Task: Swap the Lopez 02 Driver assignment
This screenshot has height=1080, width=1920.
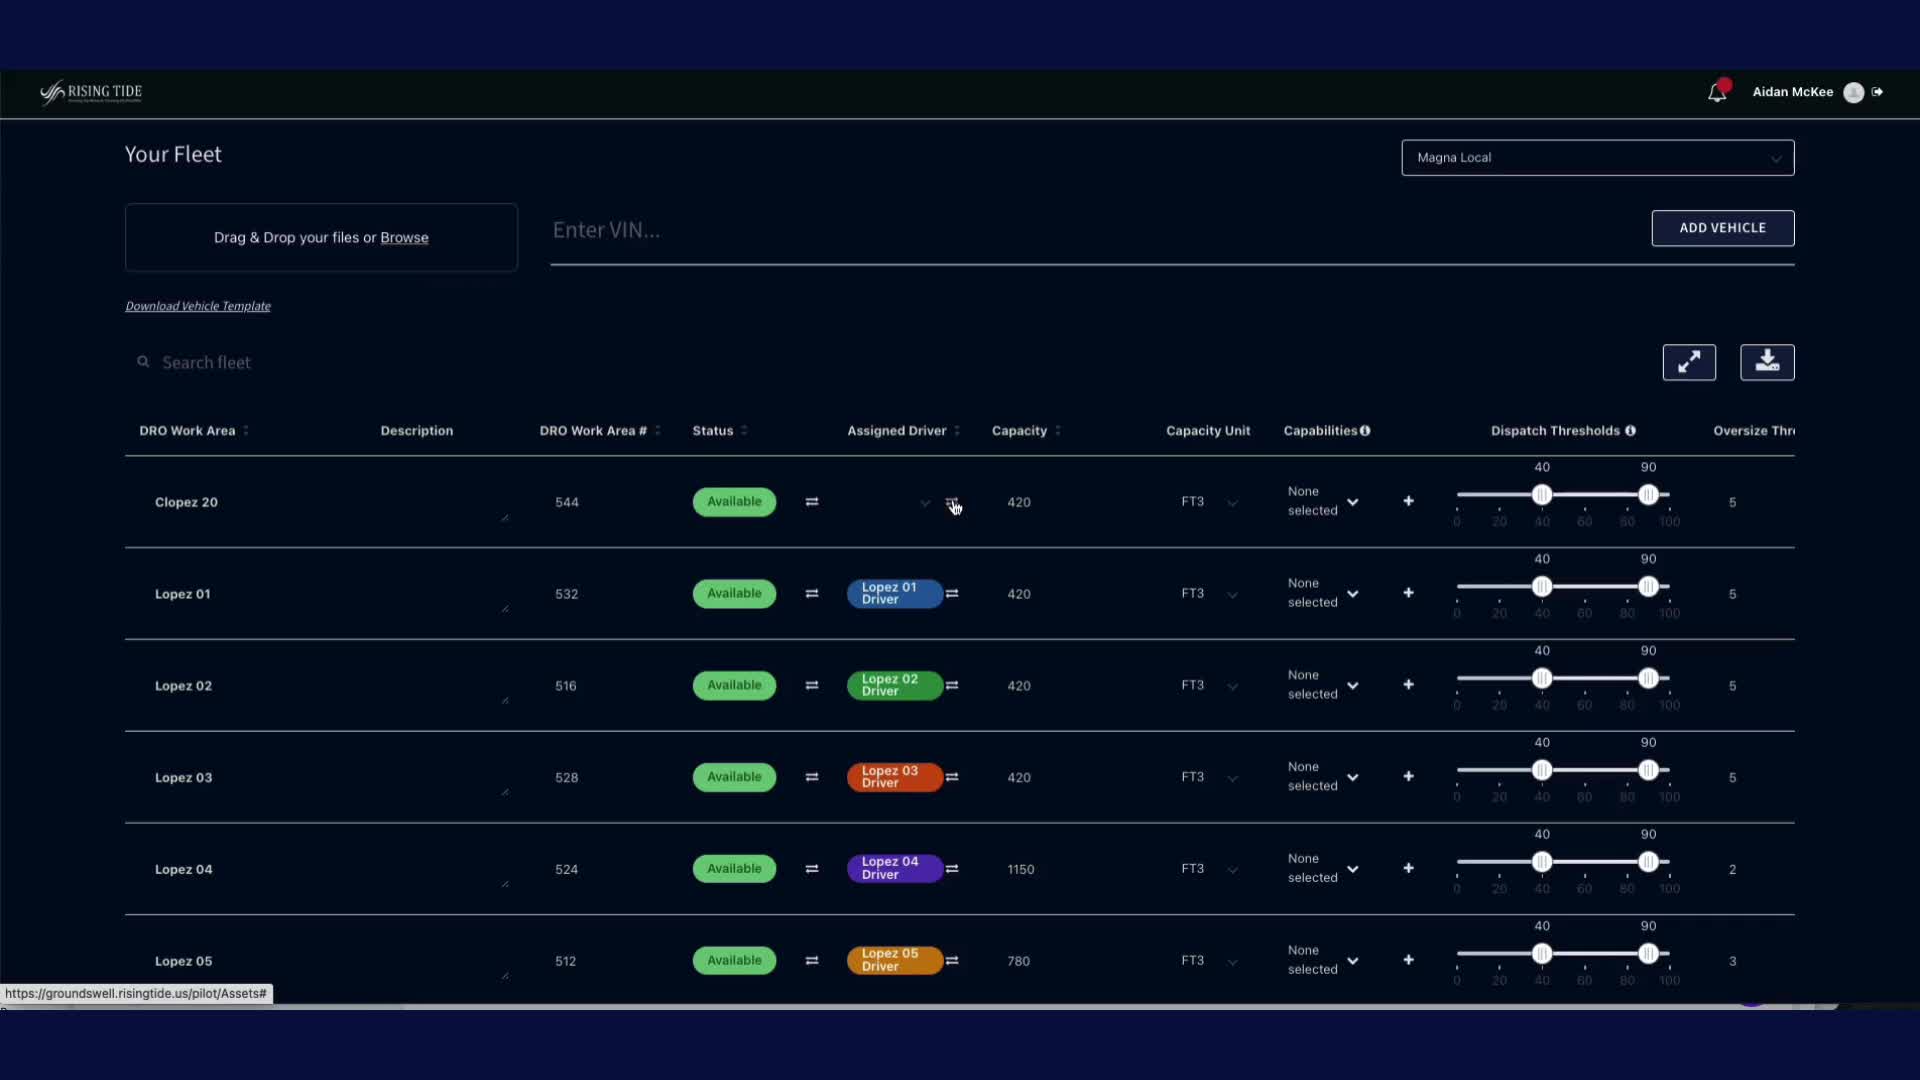Action: (x=952, y=686)
